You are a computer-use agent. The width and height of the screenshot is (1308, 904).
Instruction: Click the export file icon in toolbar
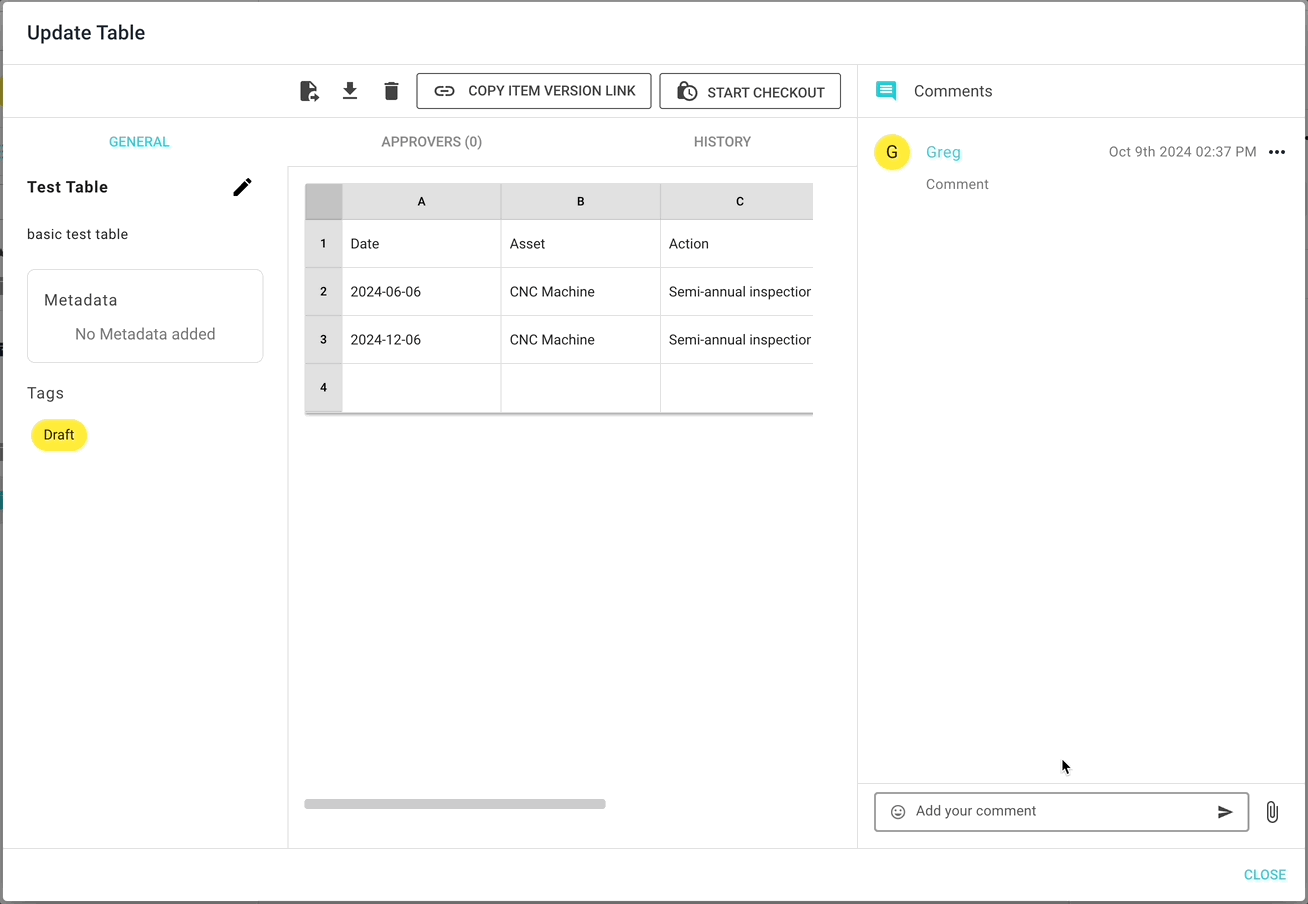click(309, 91)
